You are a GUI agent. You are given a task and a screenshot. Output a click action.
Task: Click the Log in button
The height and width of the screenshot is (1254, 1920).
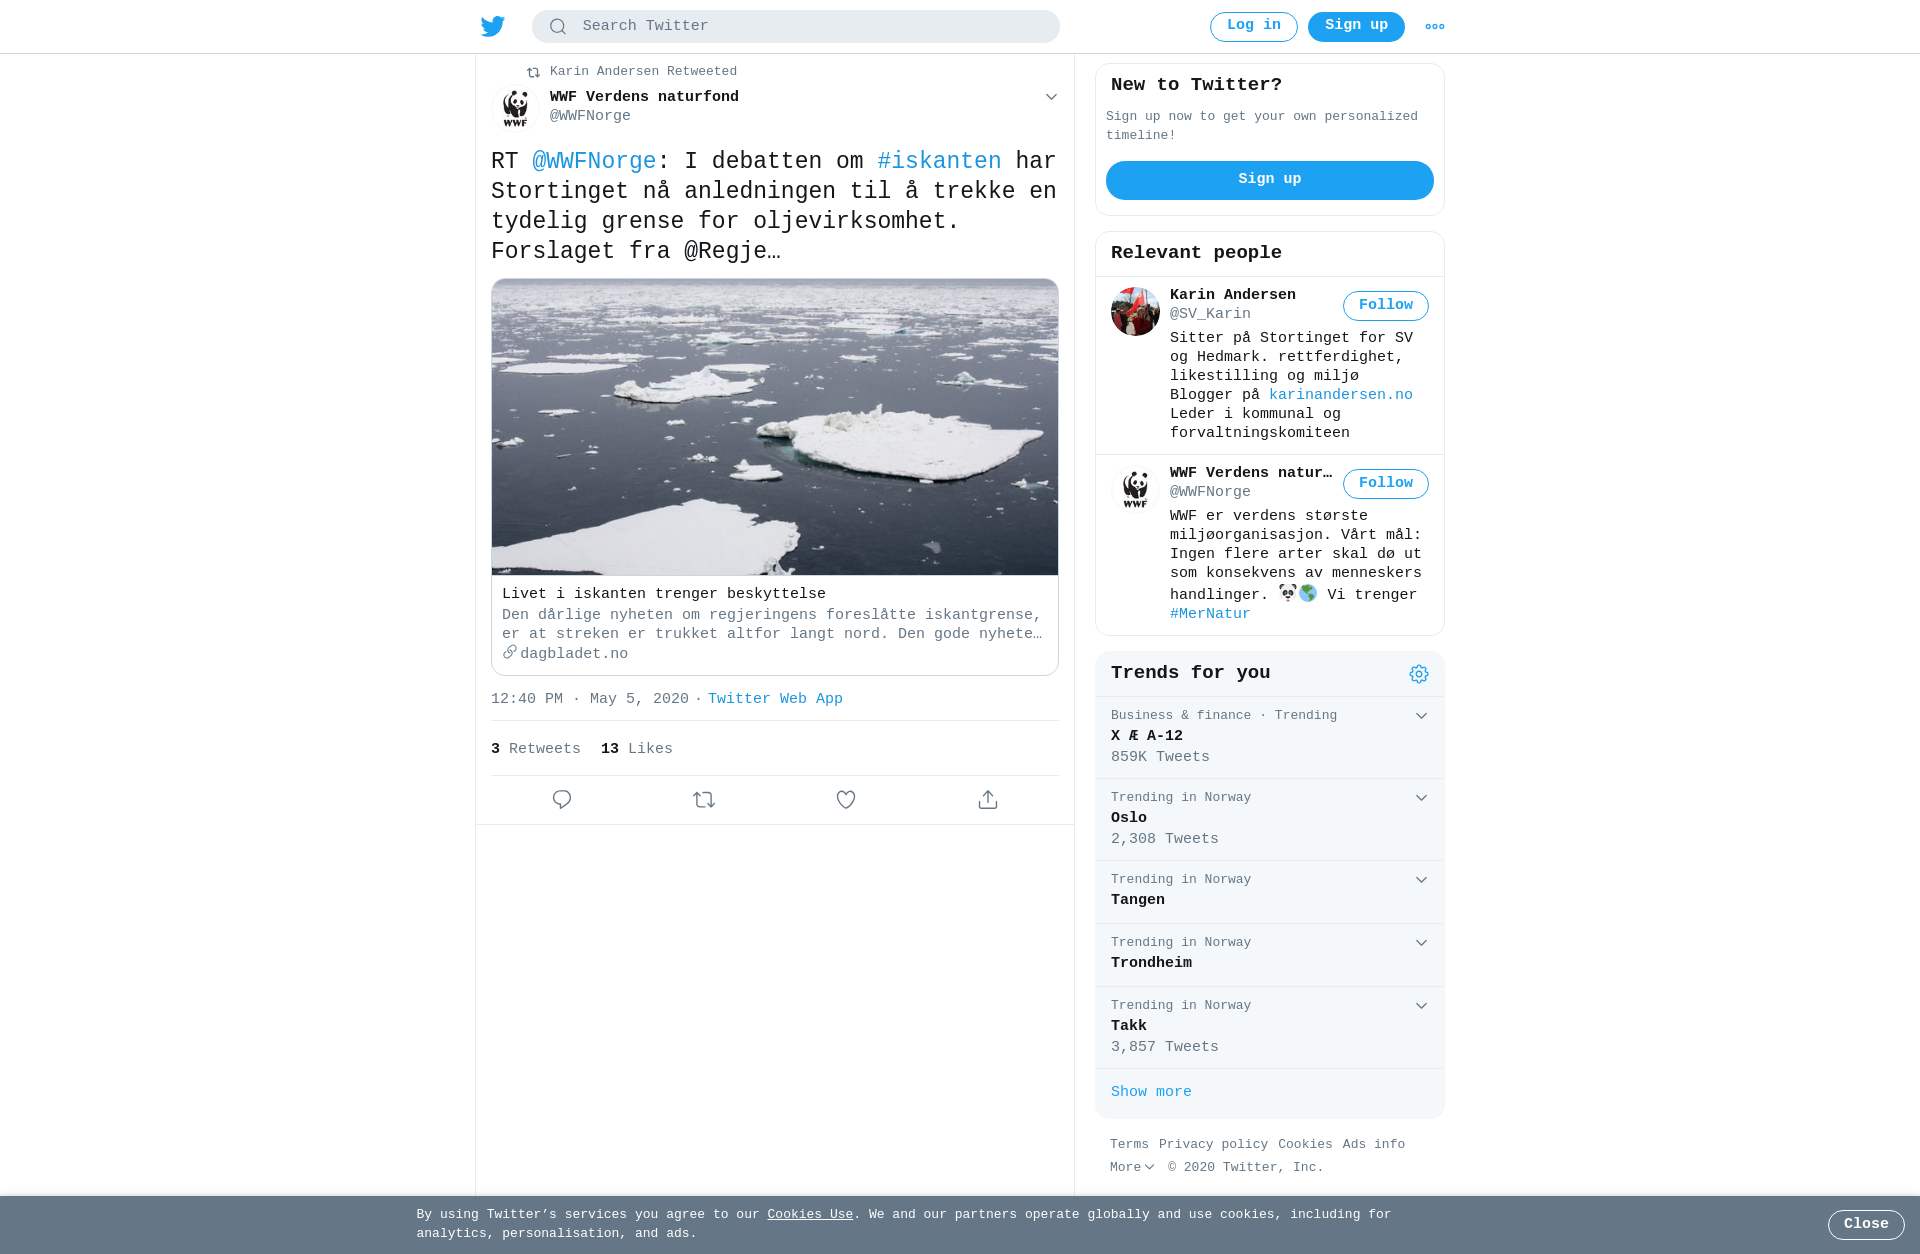pos(1254,27)
